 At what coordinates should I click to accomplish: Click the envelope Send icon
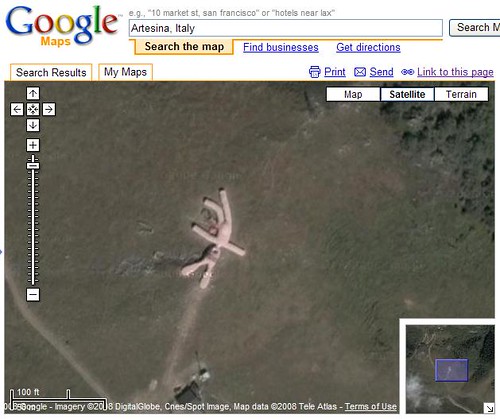coord(360,72)
